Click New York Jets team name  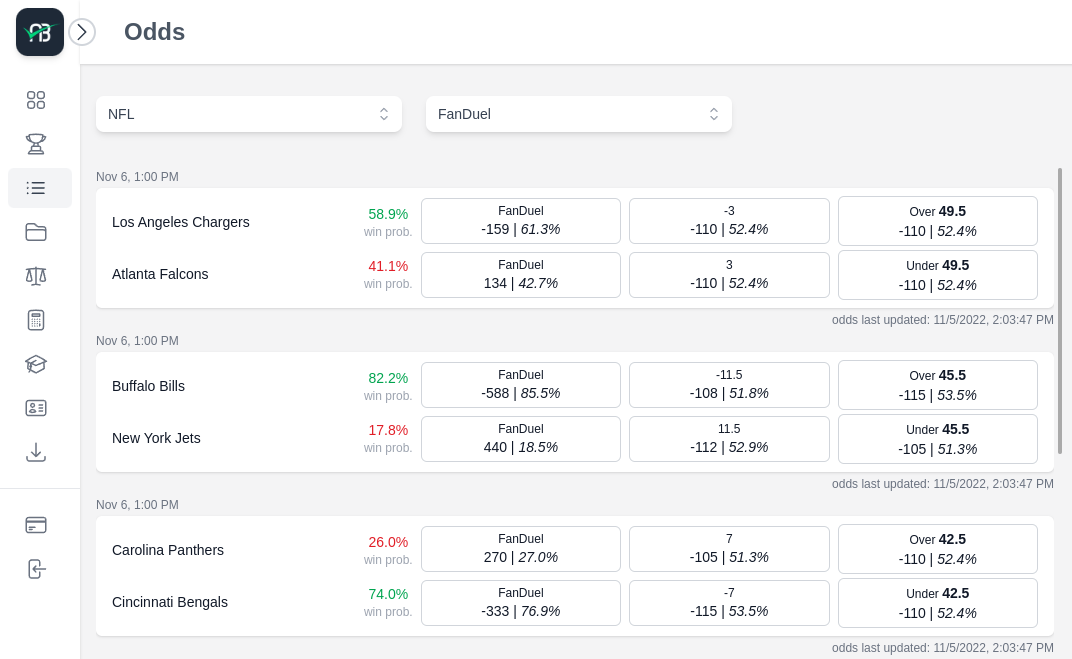(x=156, y=438)
